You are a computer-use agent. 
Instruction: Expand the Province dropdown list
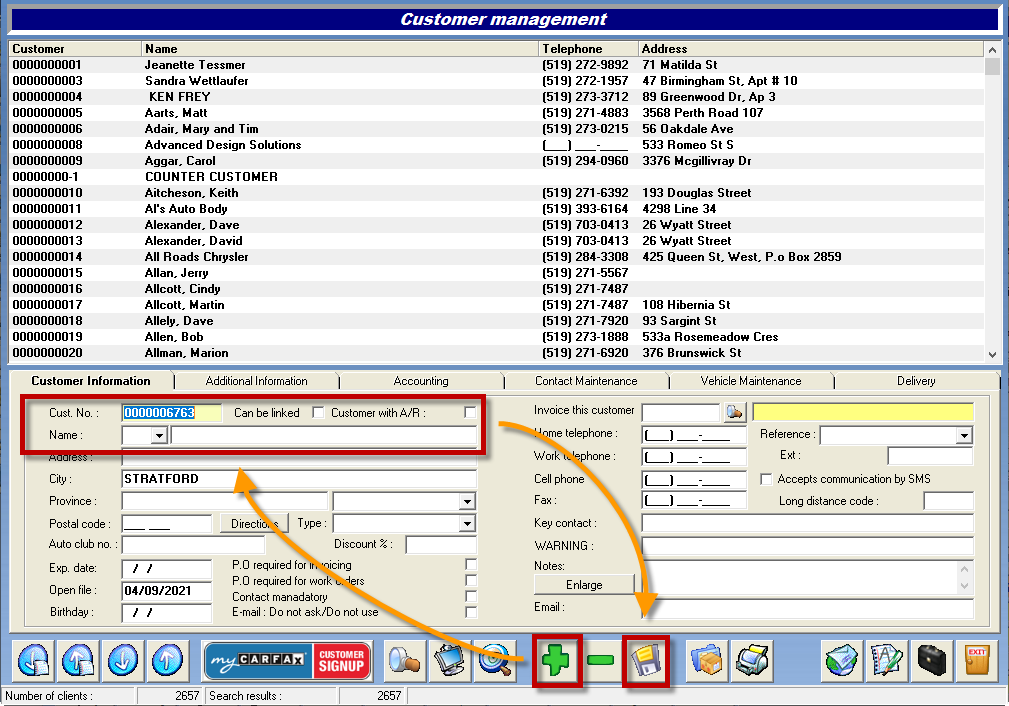coord(467,501)
